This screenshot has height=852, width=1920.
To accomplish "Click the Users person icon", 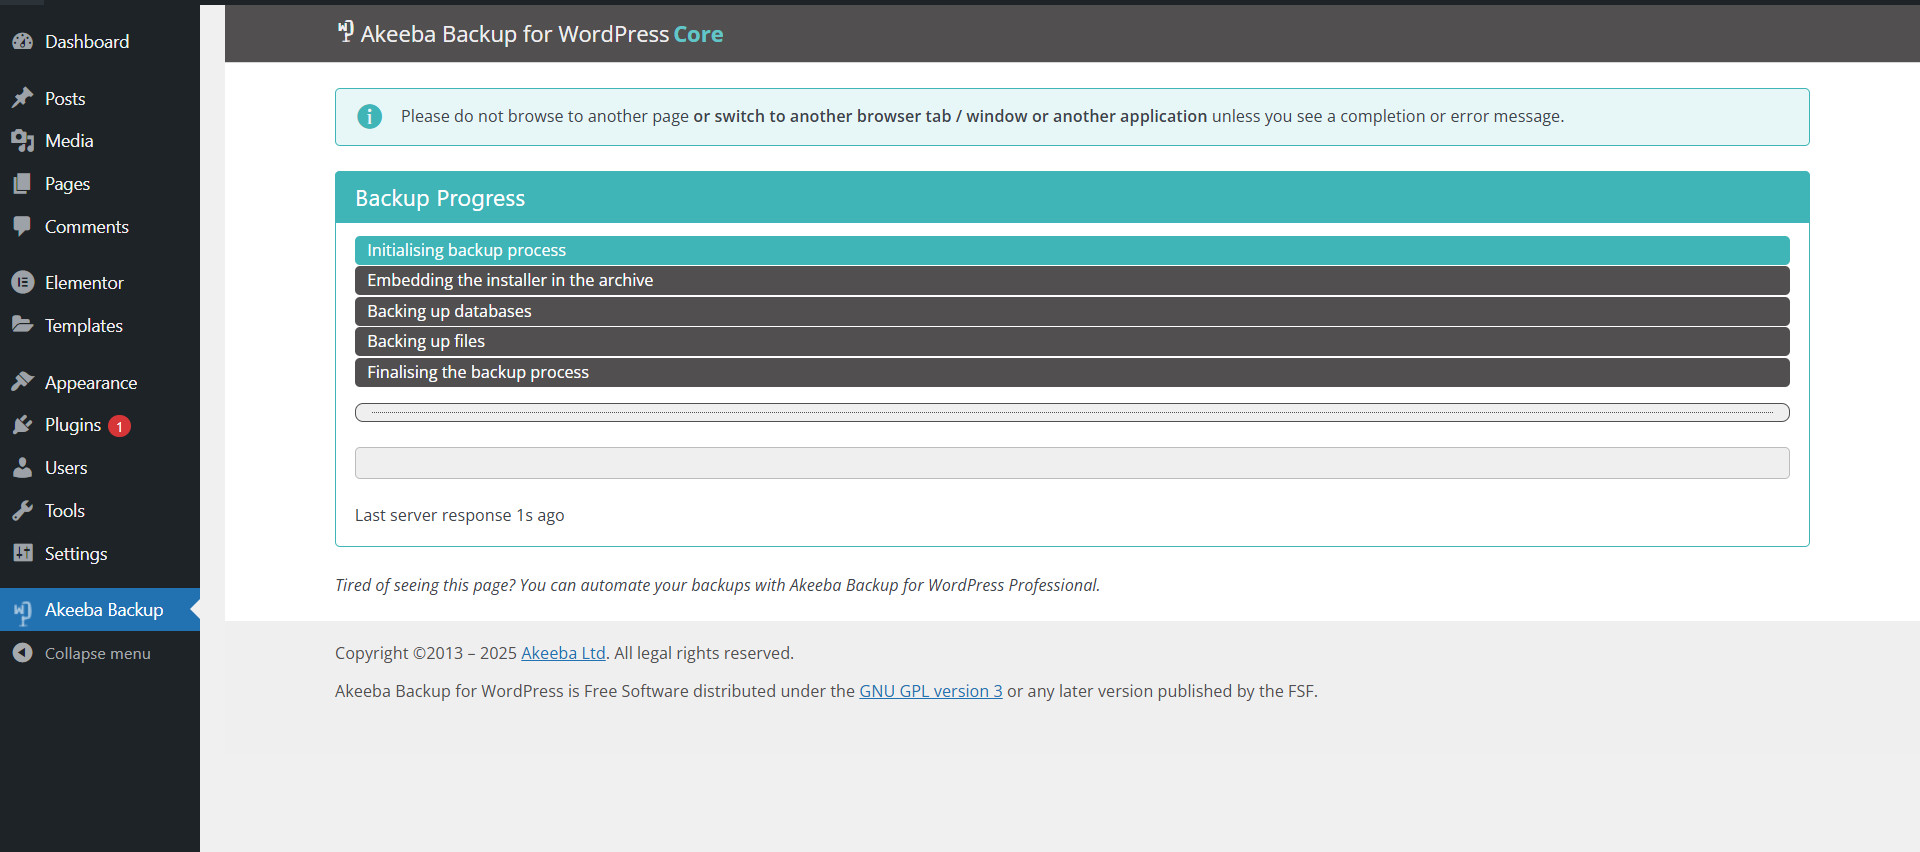I will point(22,468).
